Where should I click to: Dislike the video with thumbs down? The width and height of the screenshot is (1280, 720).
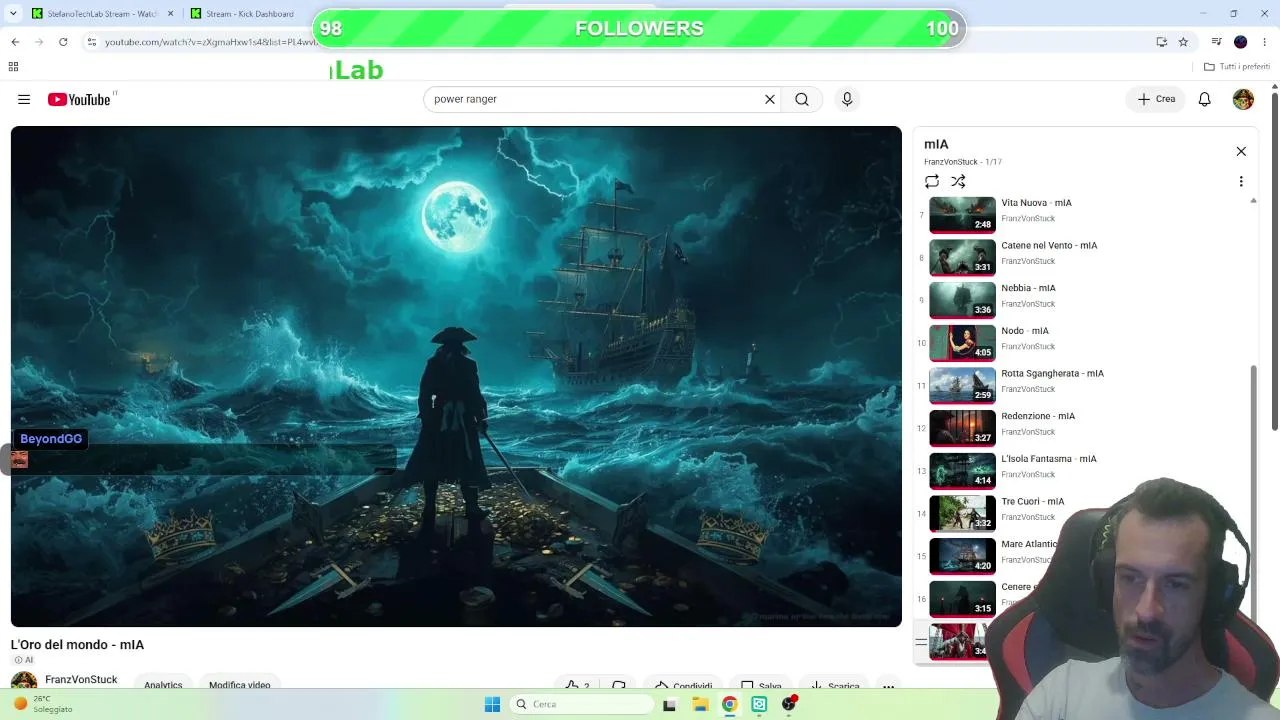[619, 685]
